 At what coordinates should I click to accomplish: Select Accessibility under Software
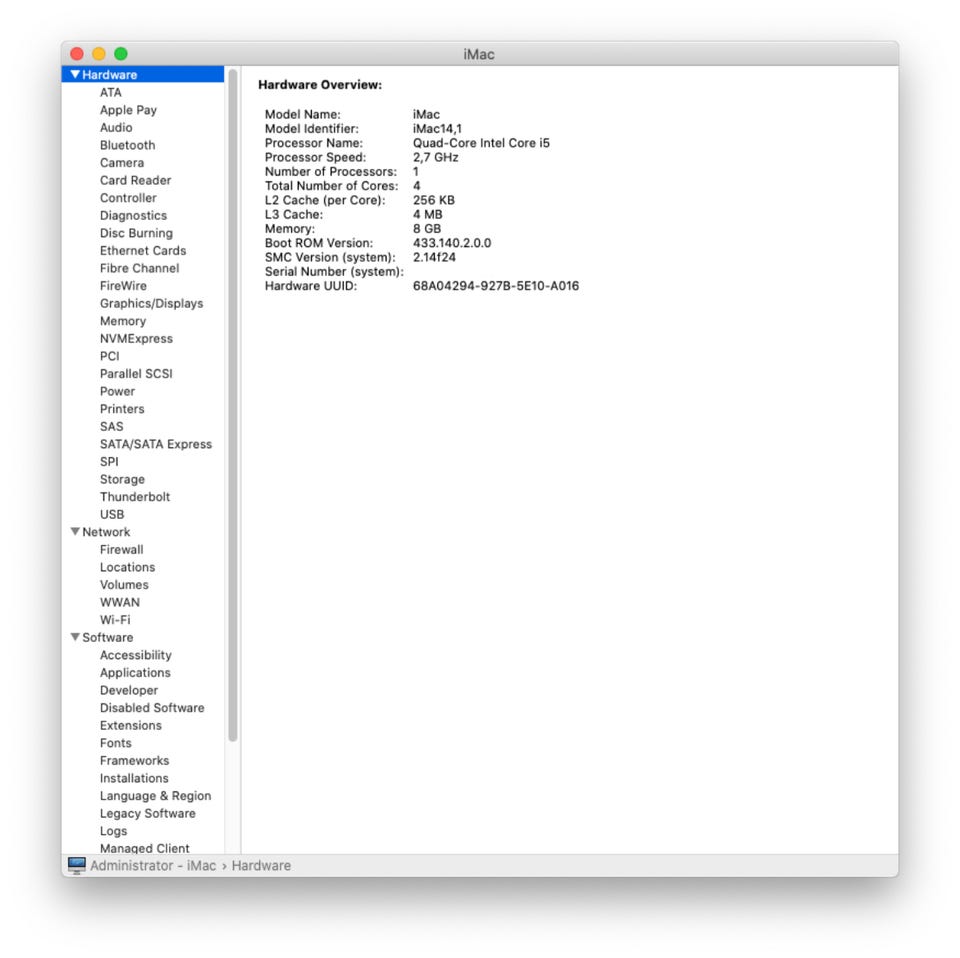pos(136,656)
